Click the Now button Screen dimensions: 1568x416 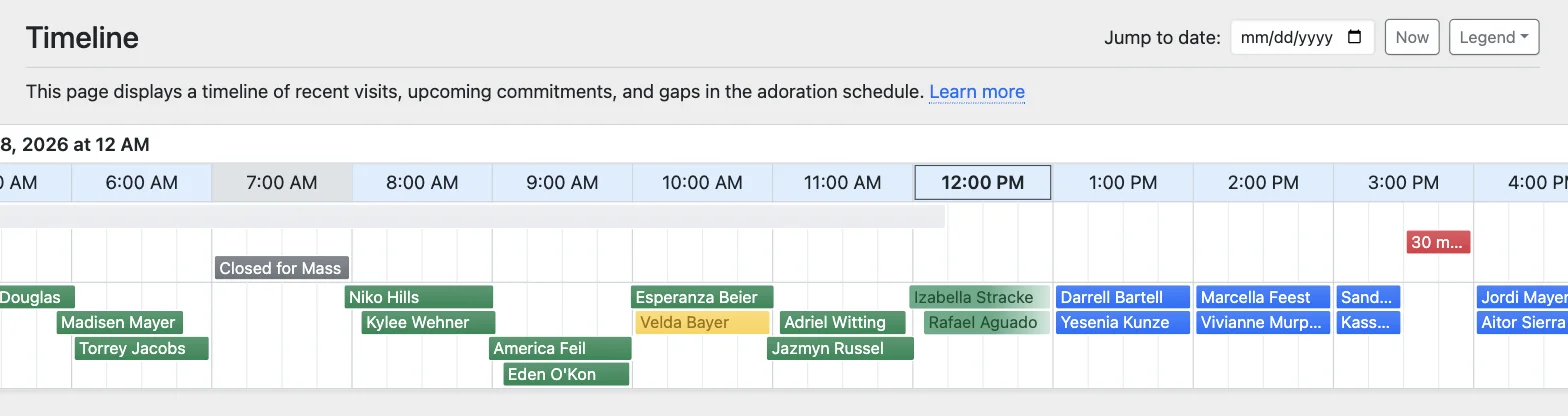pos(1412,37)
